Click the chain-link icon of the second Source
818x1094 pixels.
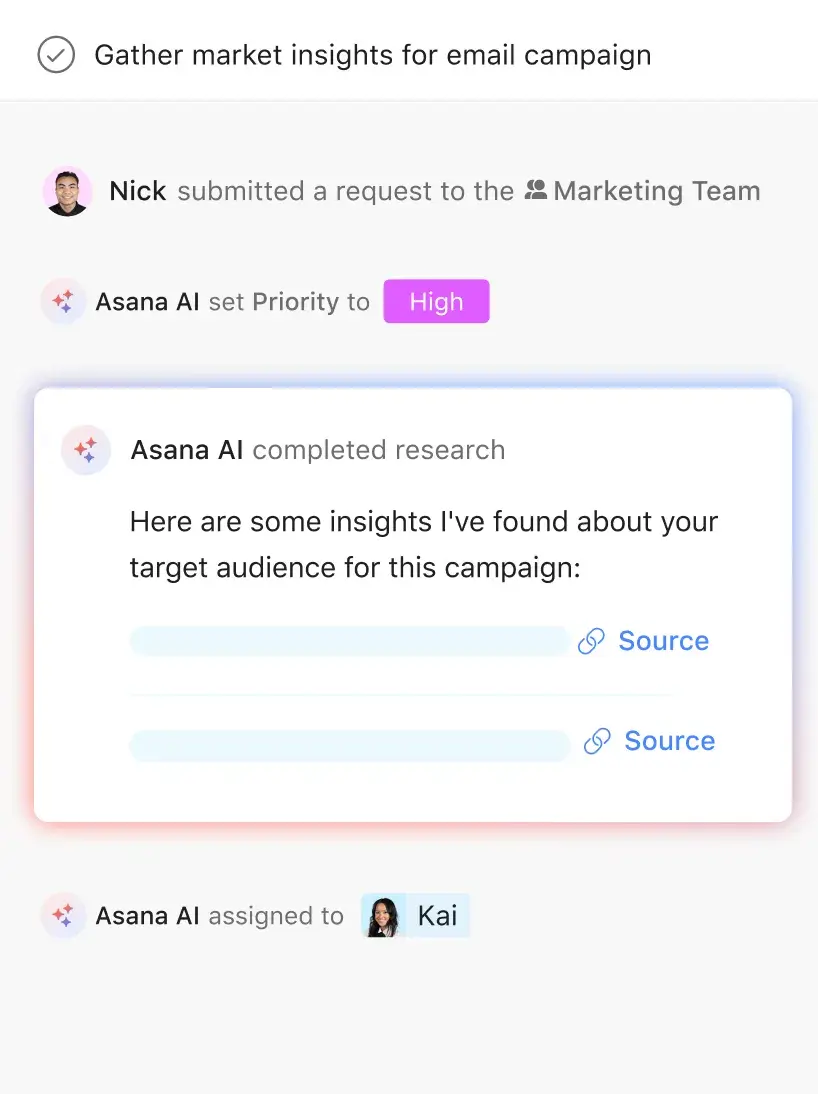click(x=597, y=741)
